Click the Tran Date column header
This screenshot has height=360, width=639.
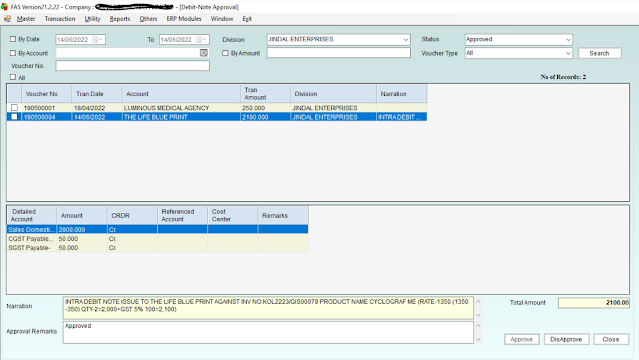tap(97, 94)
